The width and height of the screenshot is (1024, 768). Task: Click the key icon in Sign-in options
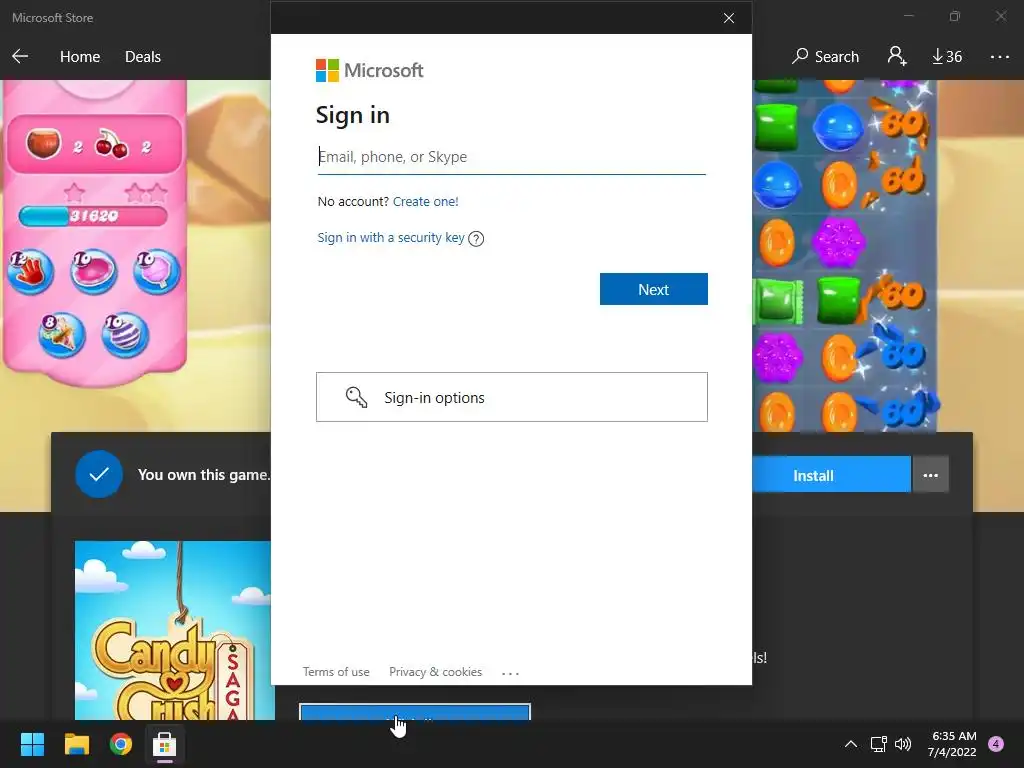pyautogui.click(x=356, y=397)
